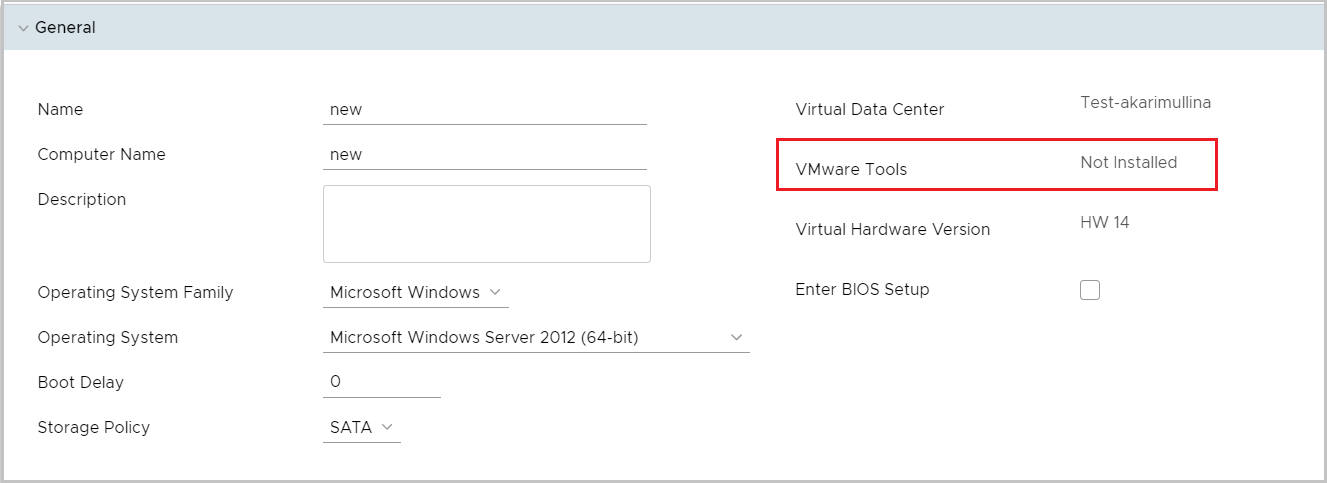Collapse the General section chevron
1327x483 pixels.
(x=23, y=28)
